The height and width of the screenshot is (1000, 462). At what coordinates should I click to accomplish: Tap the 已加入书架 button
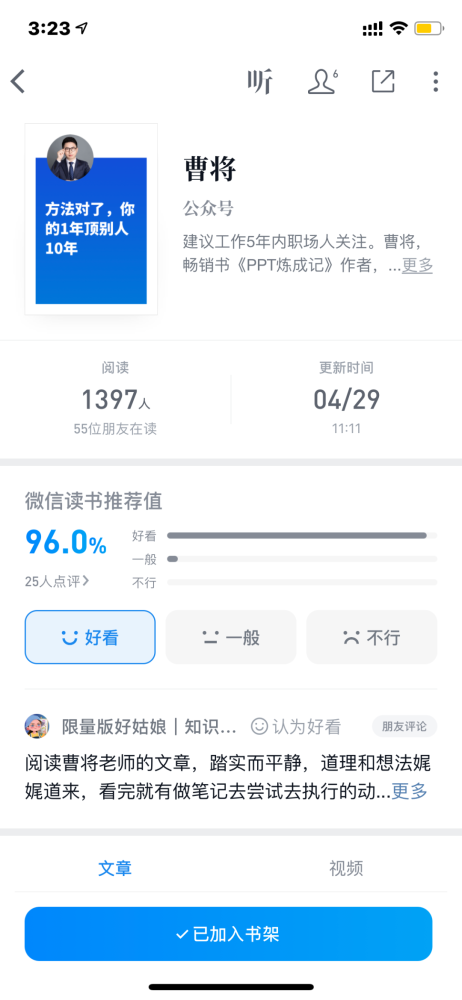pyautogui.click(x=228, y=934)
